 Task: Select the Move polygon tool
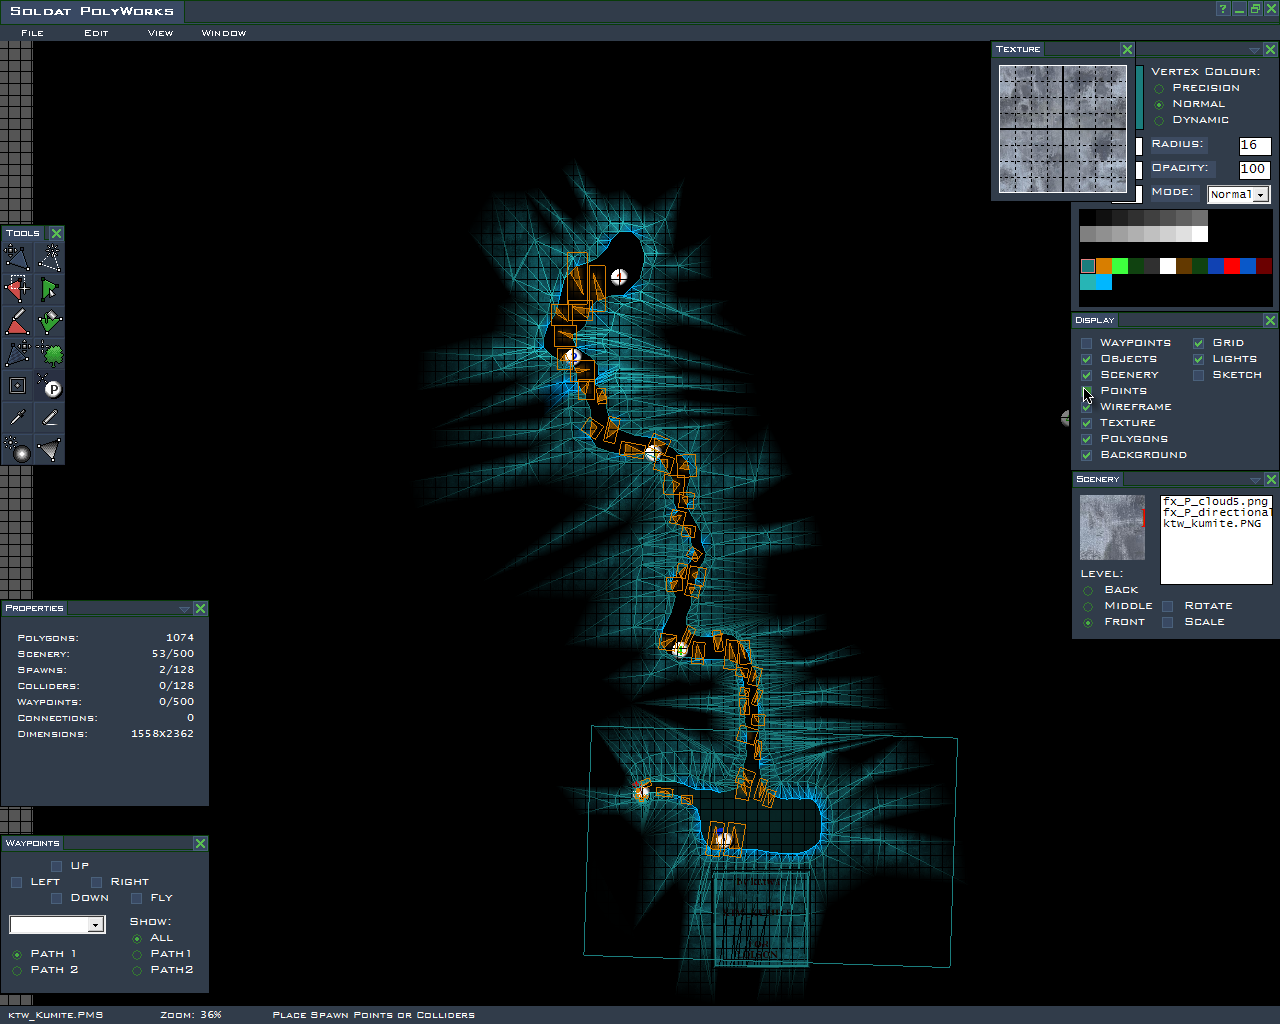pos(17,258)
